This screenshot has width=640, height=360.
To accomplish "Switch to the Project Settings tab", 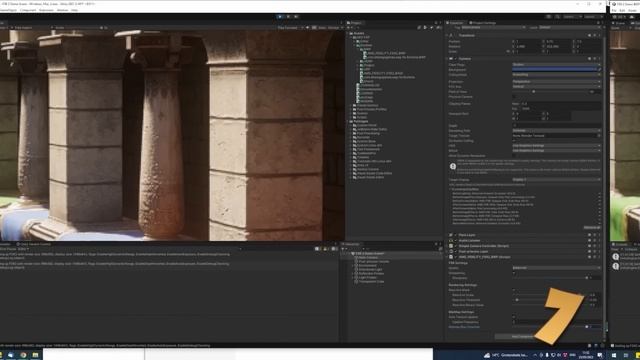I will pos(483,23).
